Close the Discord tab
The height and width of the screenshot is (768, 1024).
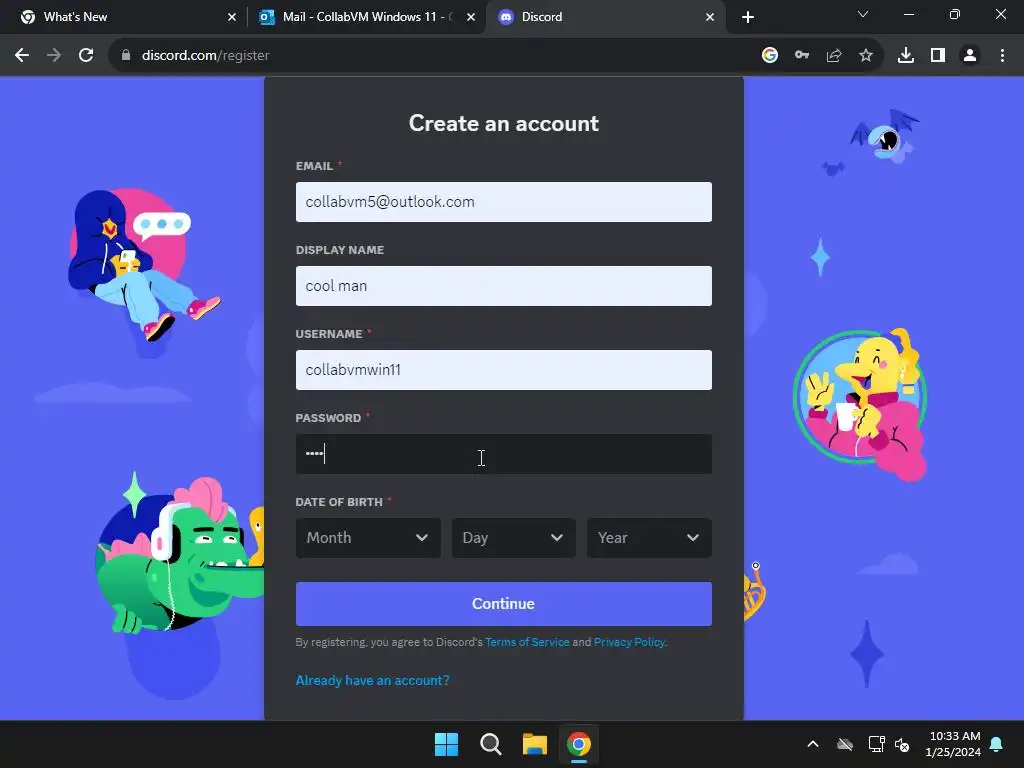click(710, 17)
